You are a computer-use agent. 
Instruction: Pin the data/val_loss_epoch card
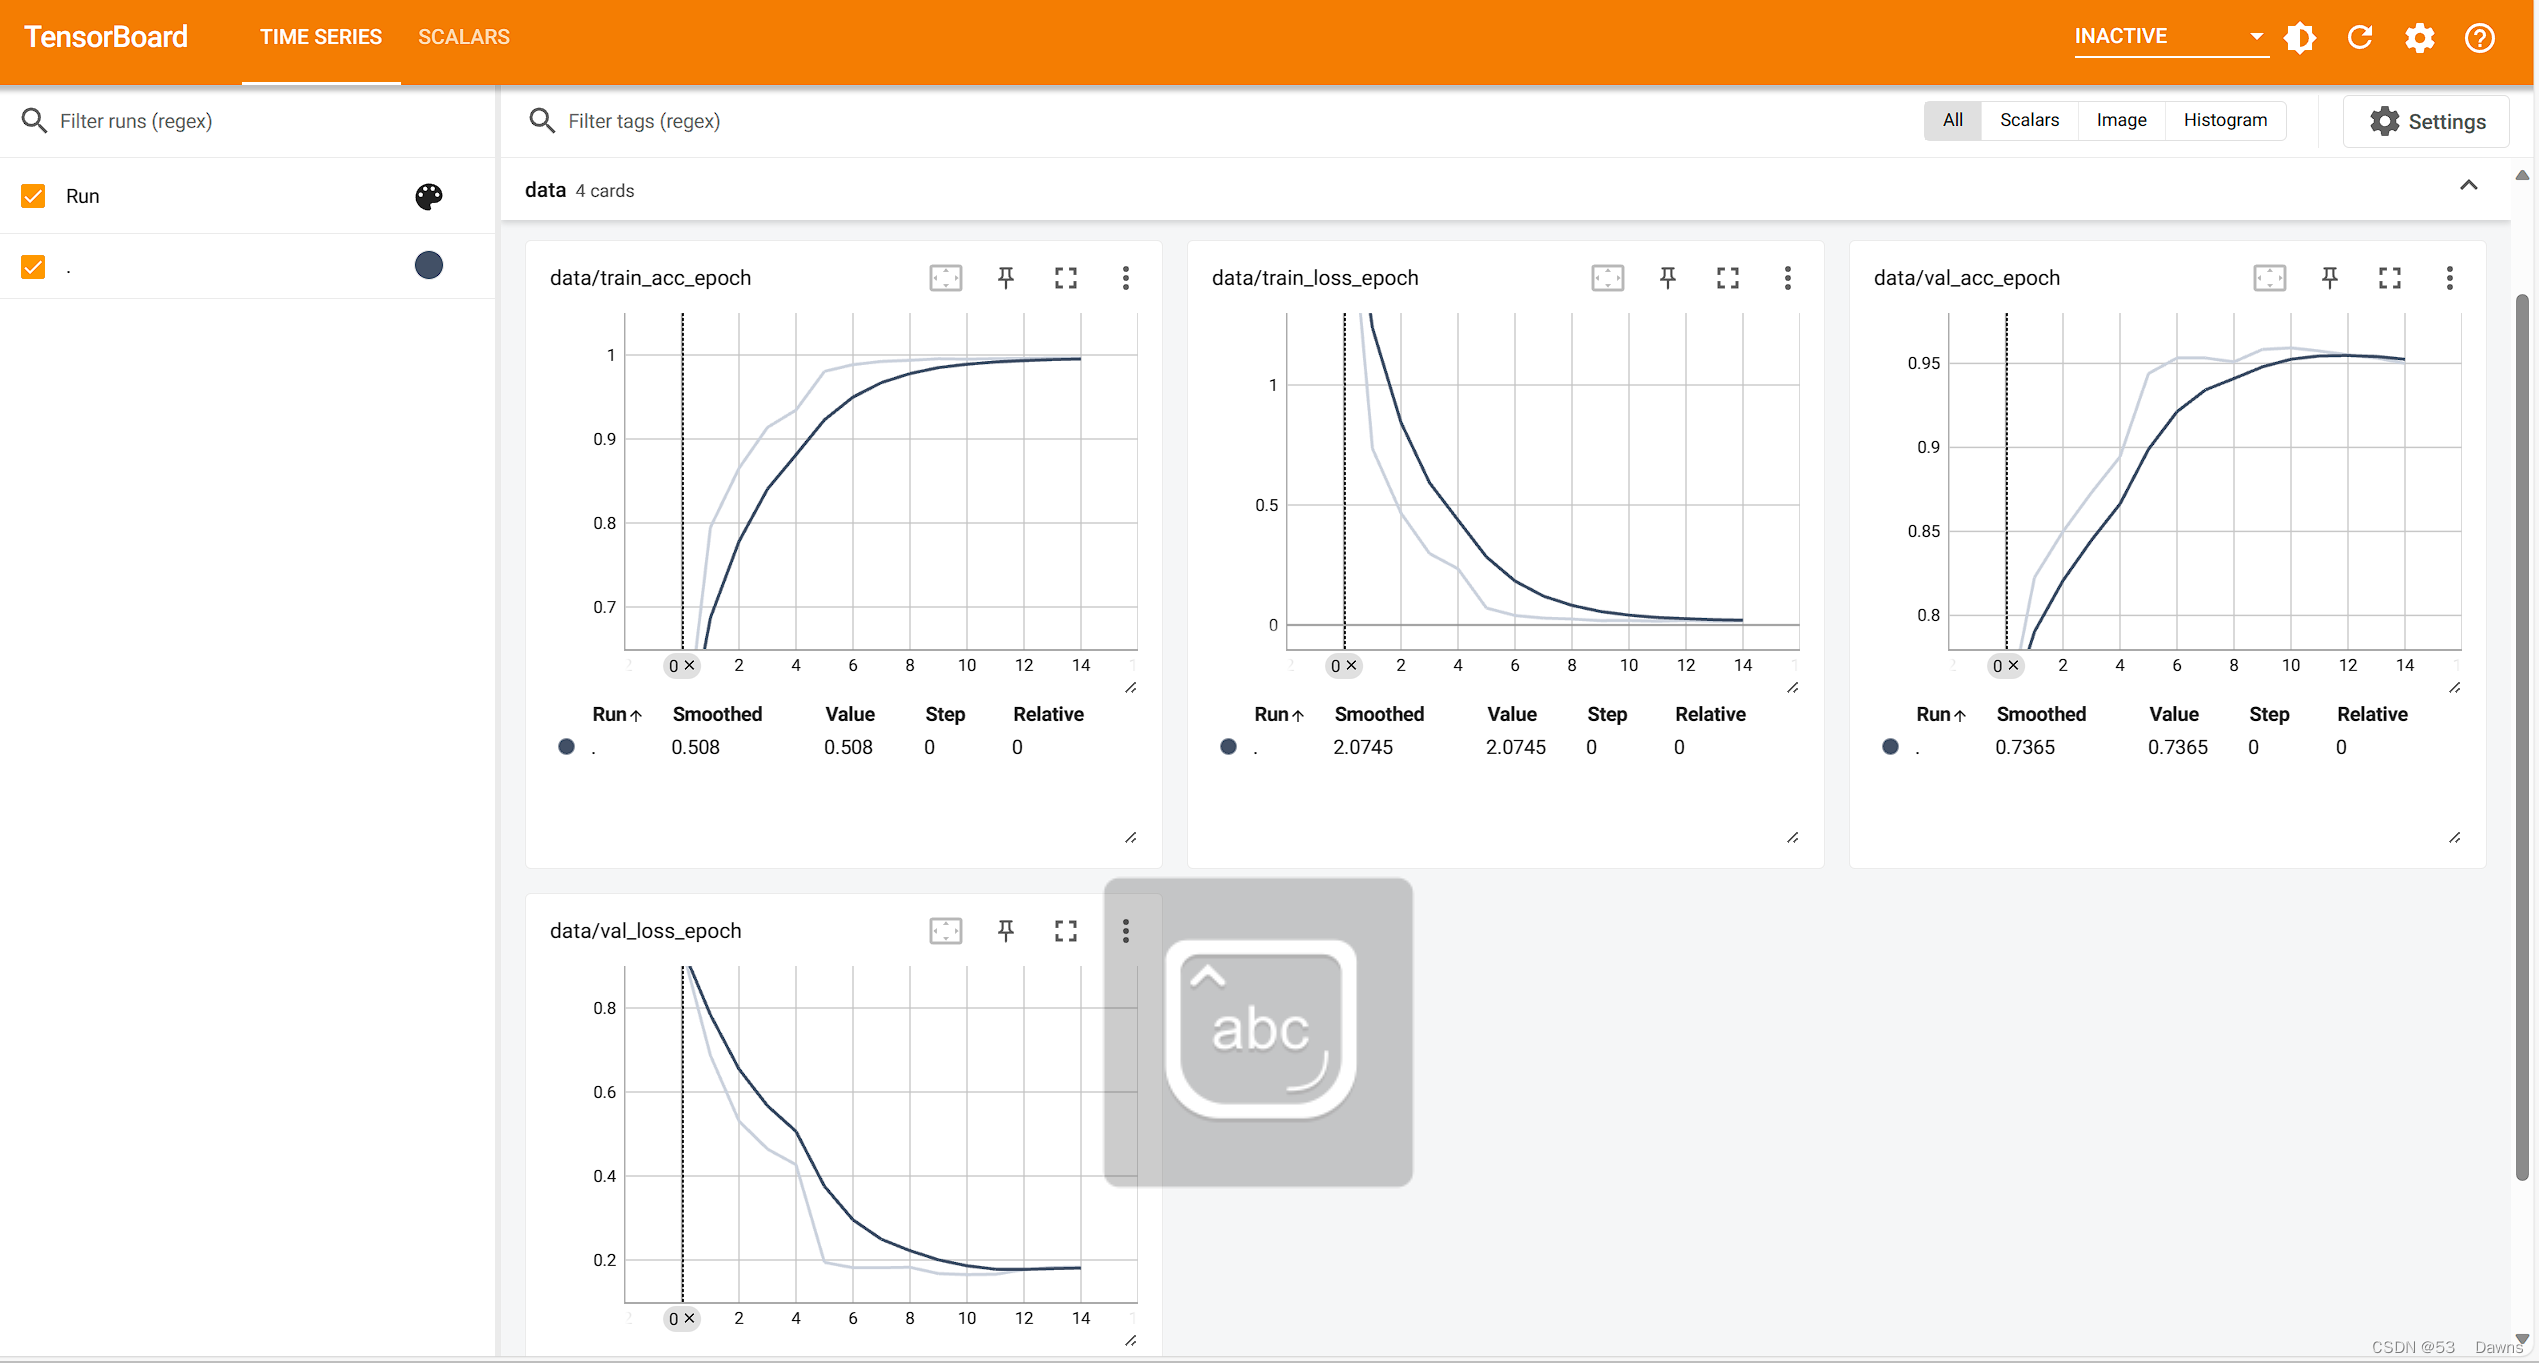1006,931
